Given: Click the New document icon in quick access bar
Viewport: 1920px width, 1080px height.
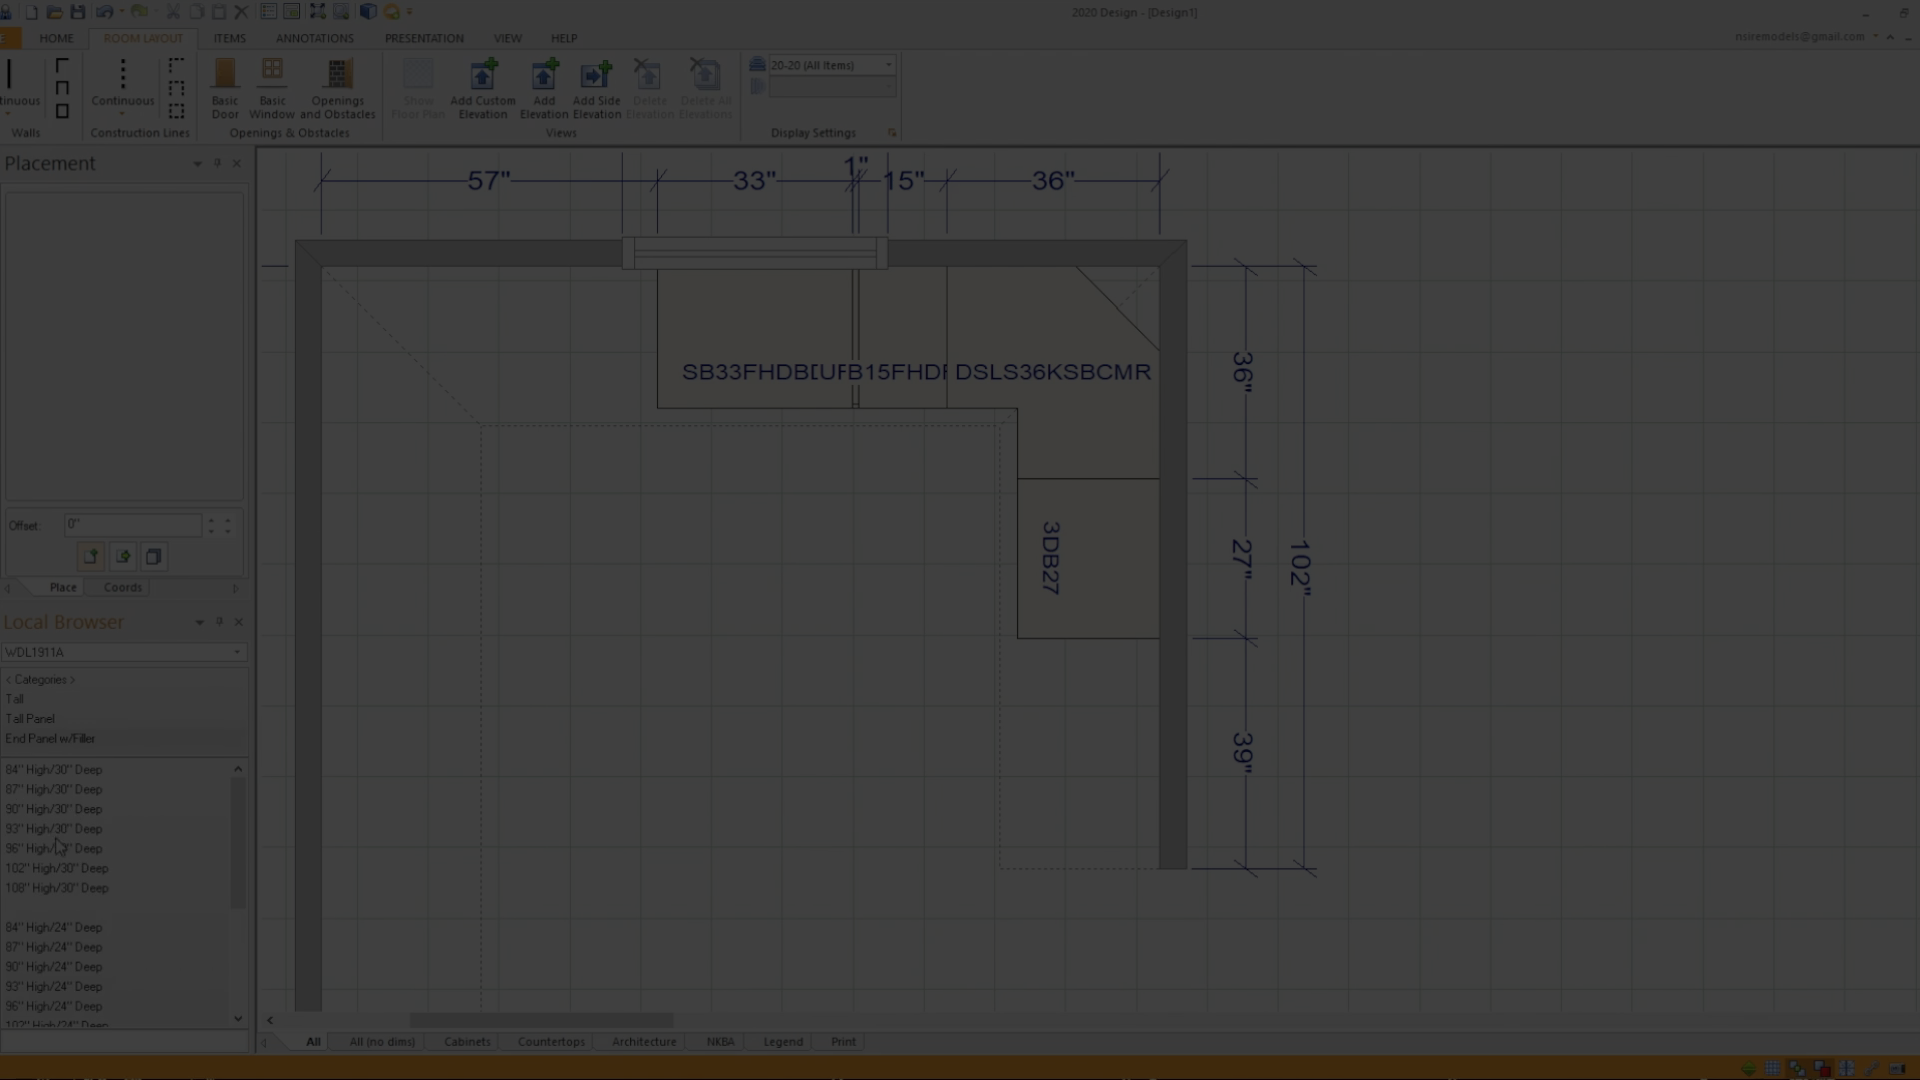Looking at the screenshot, I should click(31, 12).
